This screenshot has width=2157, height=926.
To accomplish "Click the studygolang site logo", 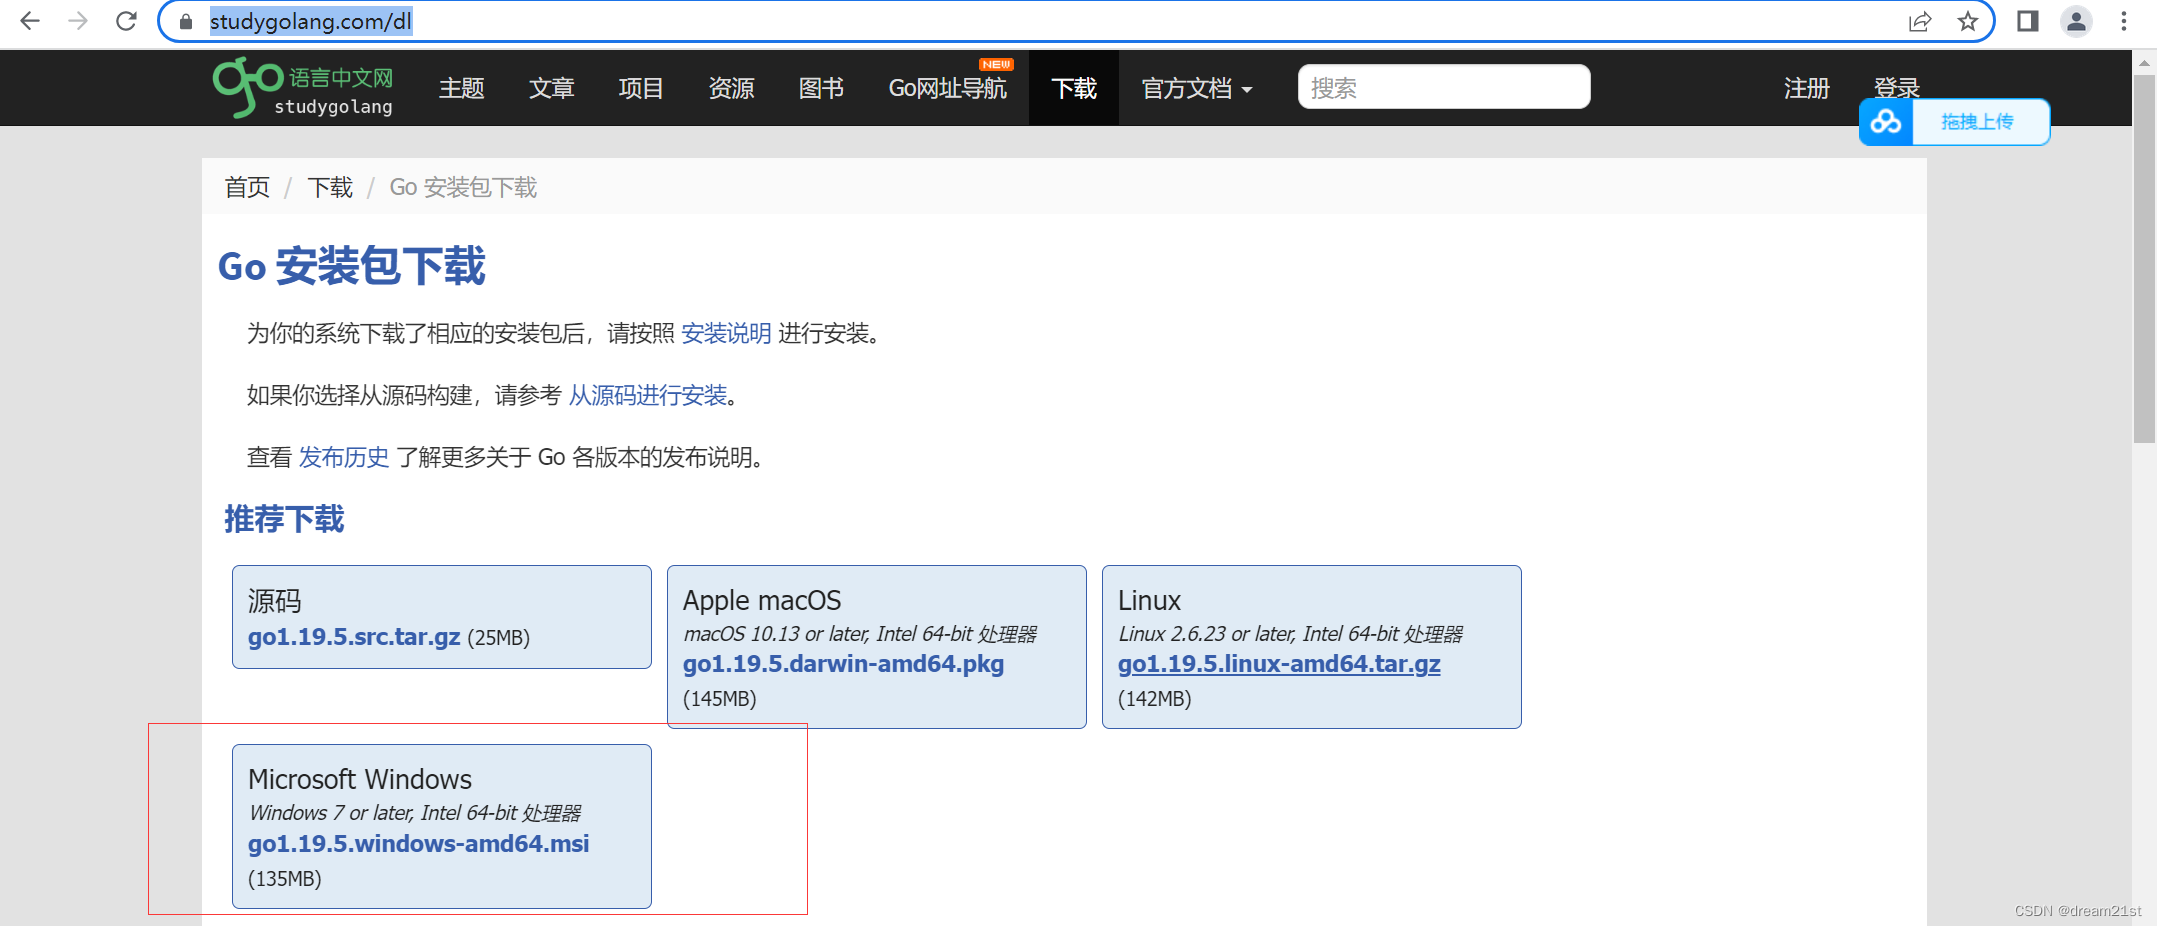I will point(303,88).
